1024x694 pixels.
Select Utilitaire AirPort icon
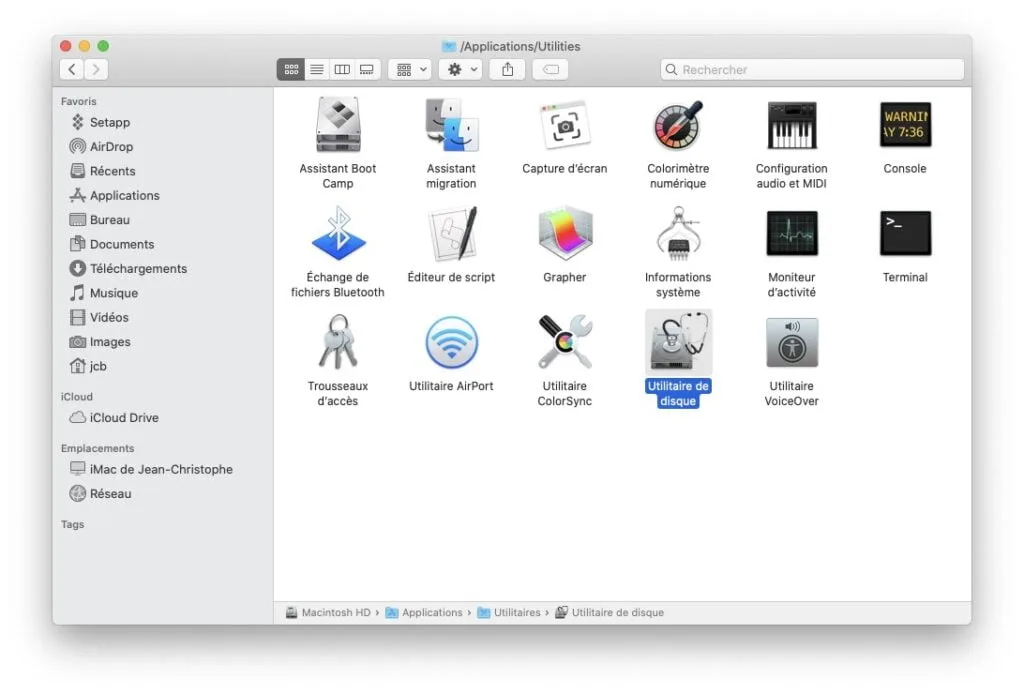point(451,342)
